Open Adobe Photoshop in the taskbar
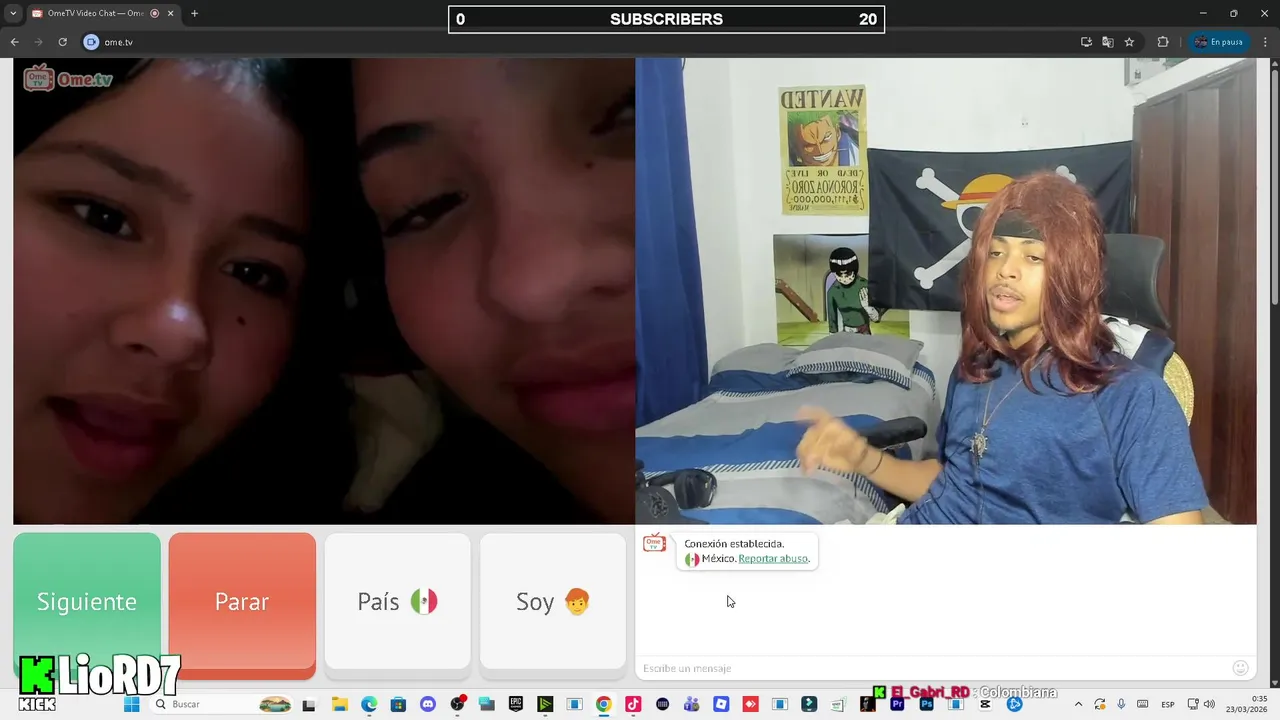This screenshot has width=1280, height=720. tap(927, 704)
